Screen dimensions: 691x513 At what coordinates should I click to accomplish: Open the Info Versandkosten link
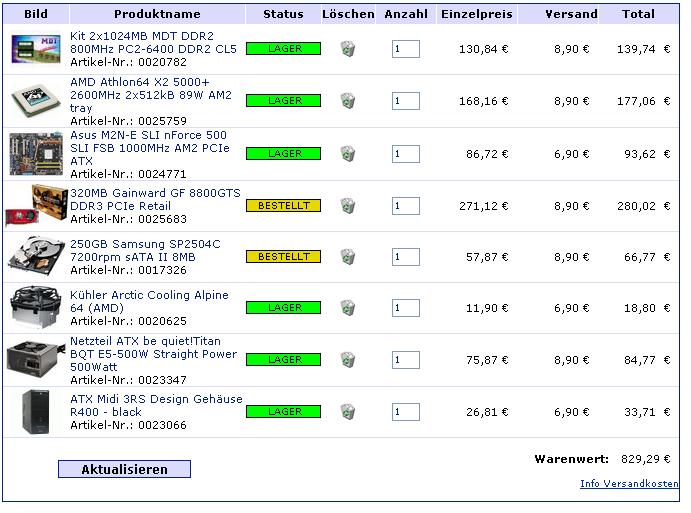point(629,483)
